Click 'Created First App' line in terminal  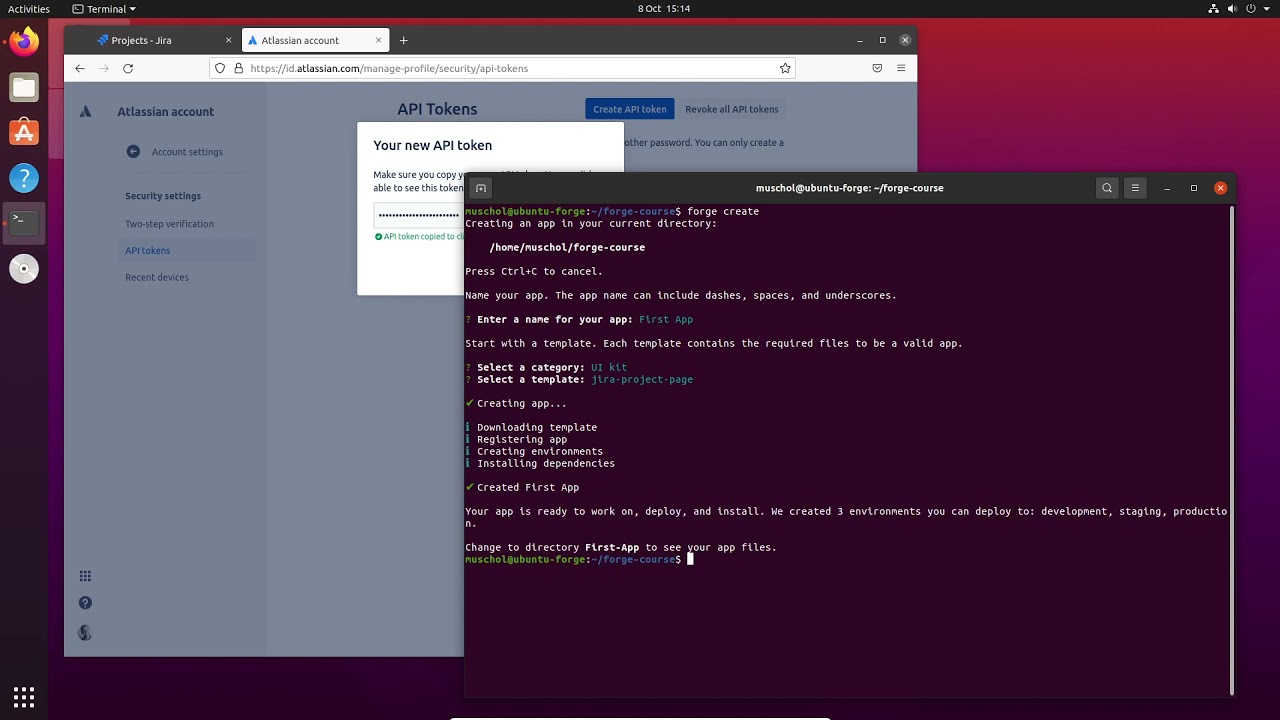522,488
